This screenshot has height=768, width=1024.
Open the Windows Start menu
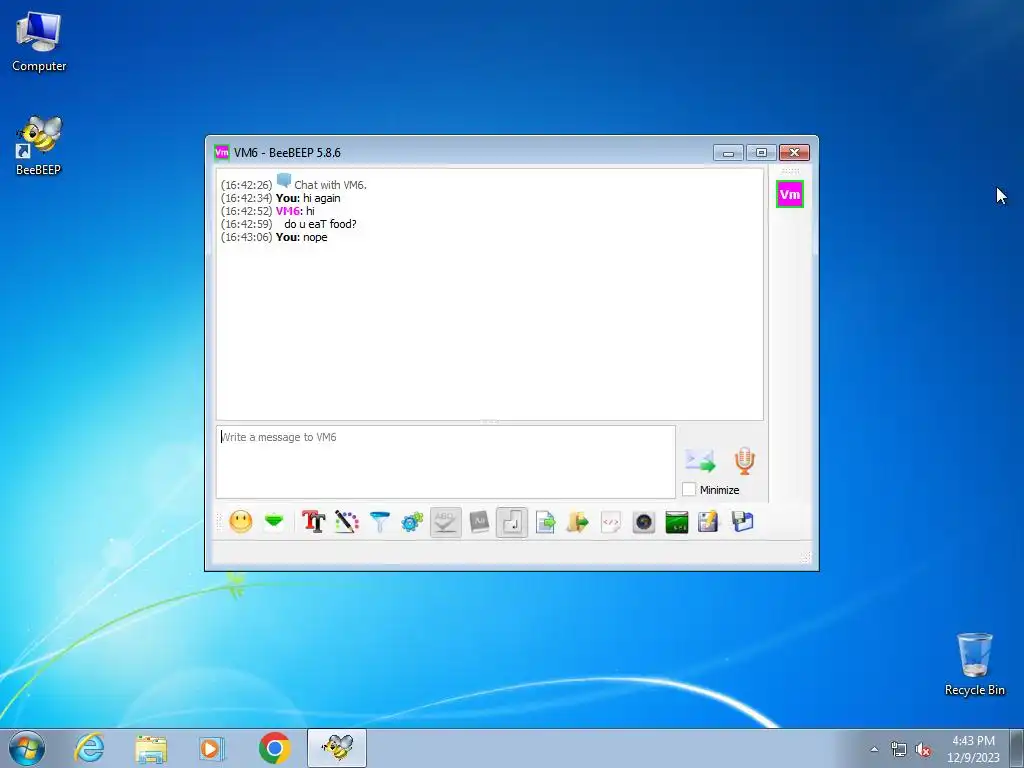point(27,748)
